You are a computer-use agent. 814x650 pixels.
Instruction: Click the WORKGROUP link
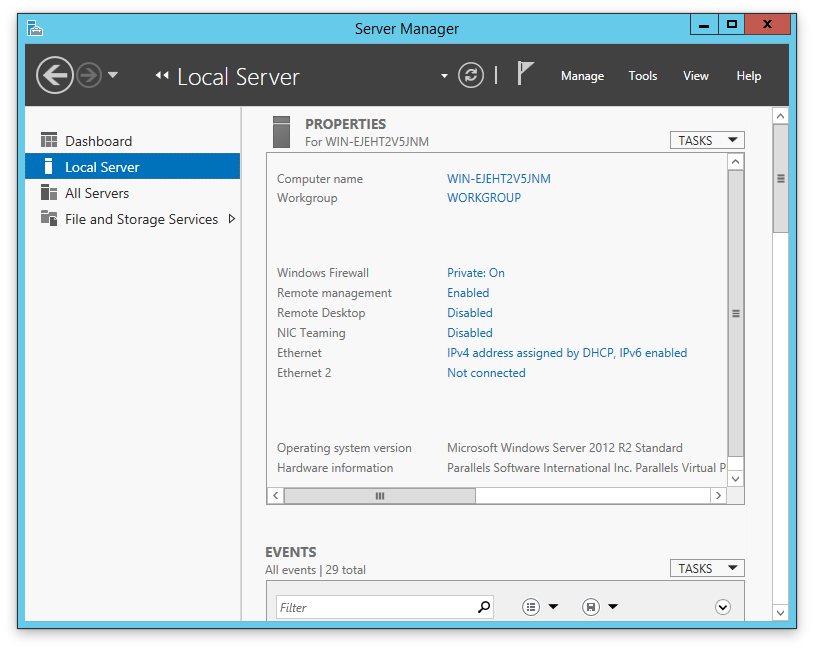pos(484,197)
